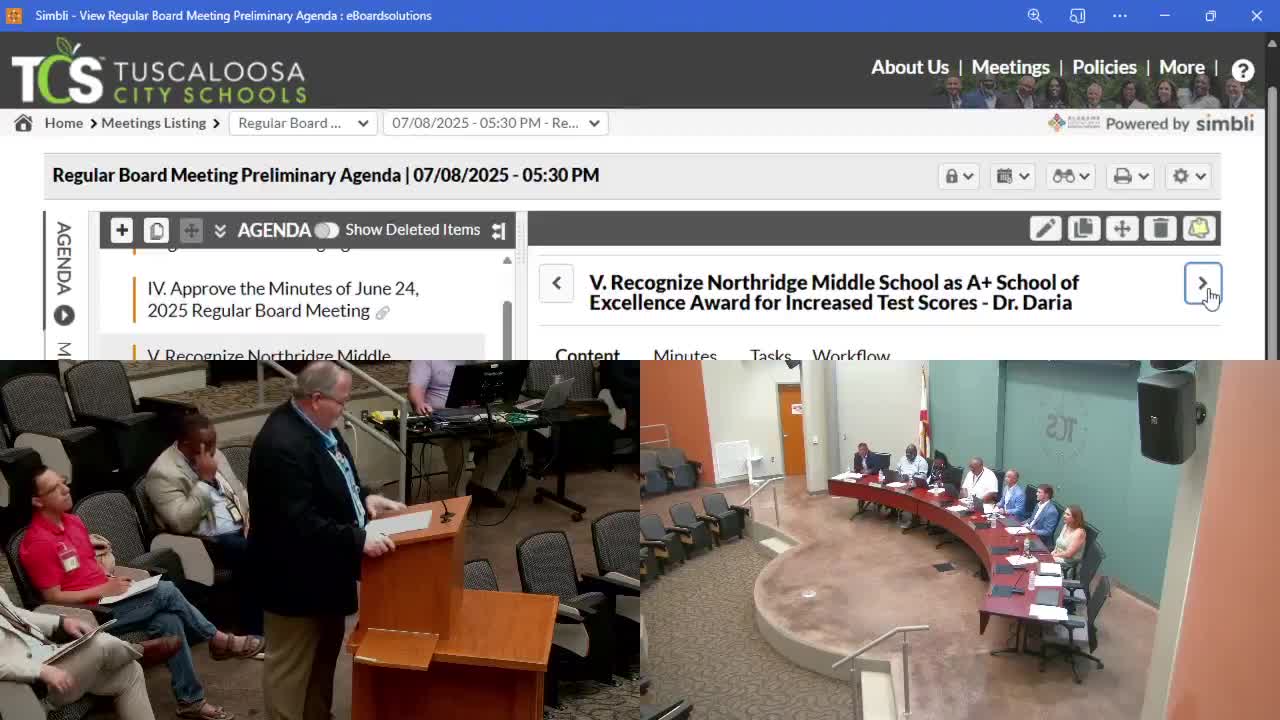Click the move item arrows icon

click(1122, 229)
